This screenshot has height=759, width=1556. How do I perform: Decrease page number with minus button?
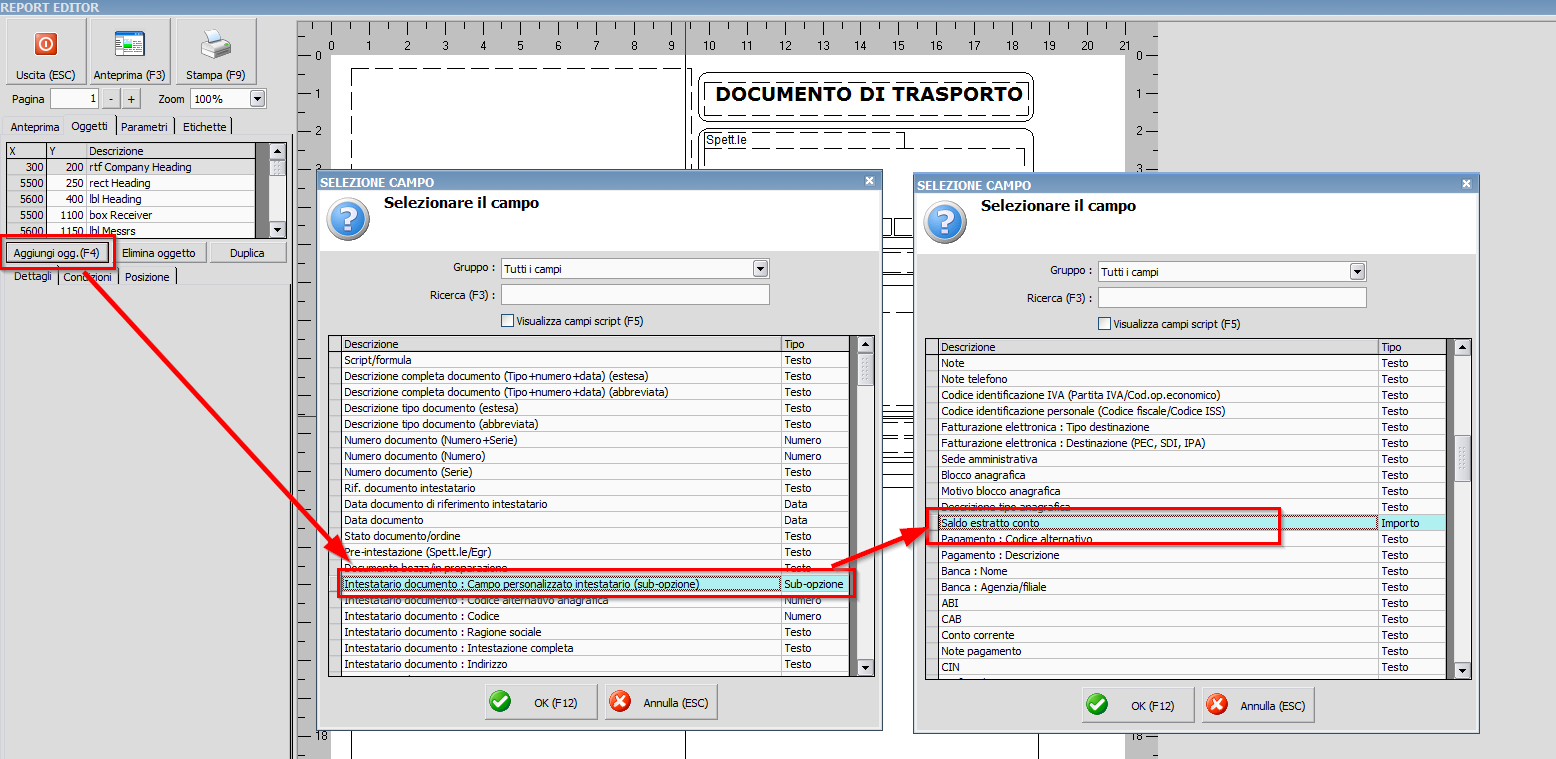(110, 99)
